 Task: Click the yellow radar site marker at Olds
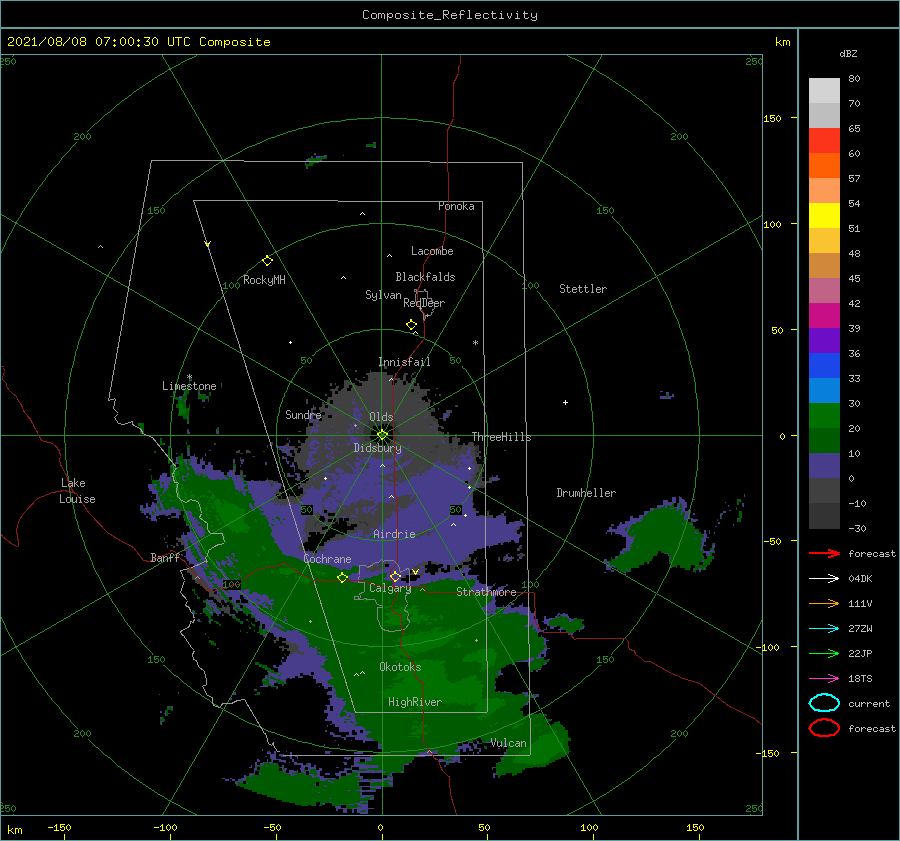382,435
